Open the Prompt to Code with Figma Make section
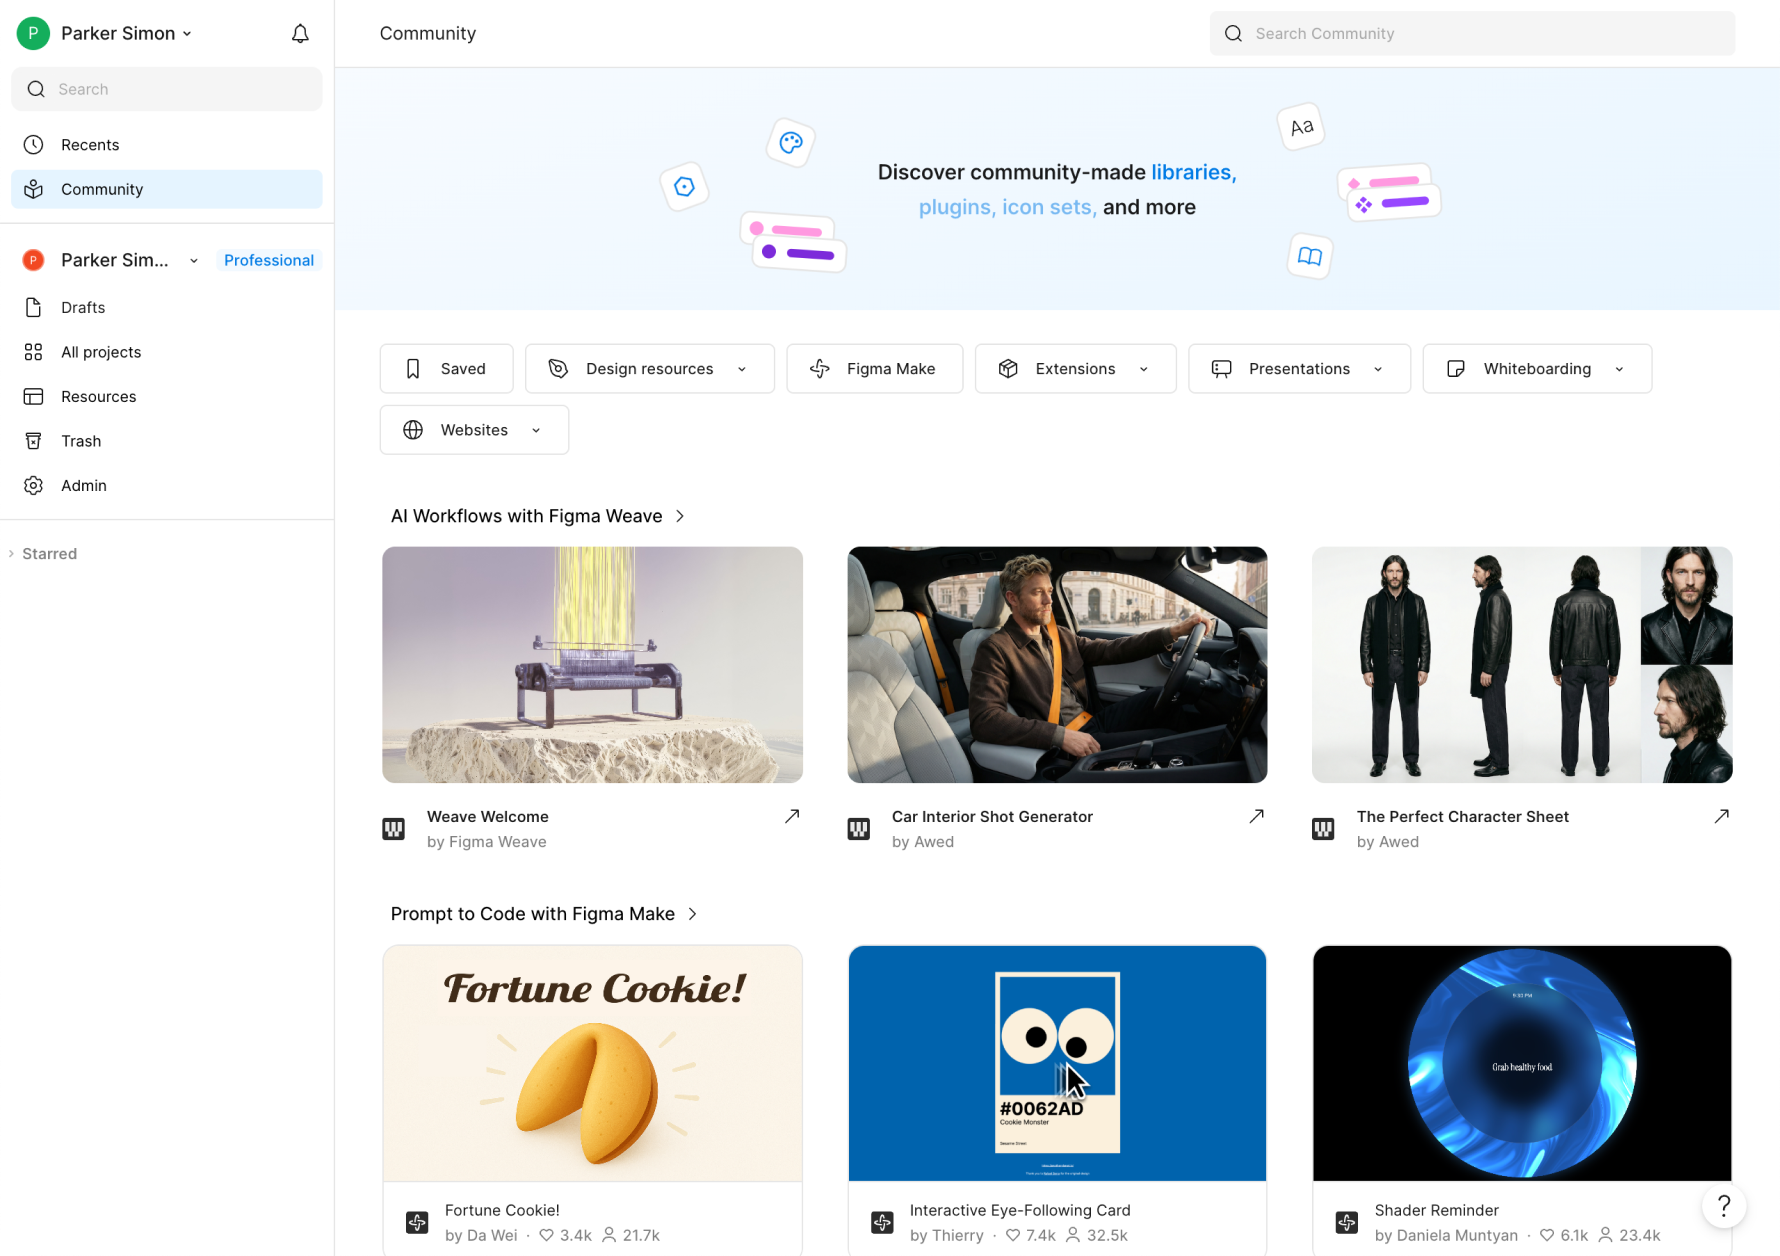1780x1256 pixels. (x=544, y=914)
